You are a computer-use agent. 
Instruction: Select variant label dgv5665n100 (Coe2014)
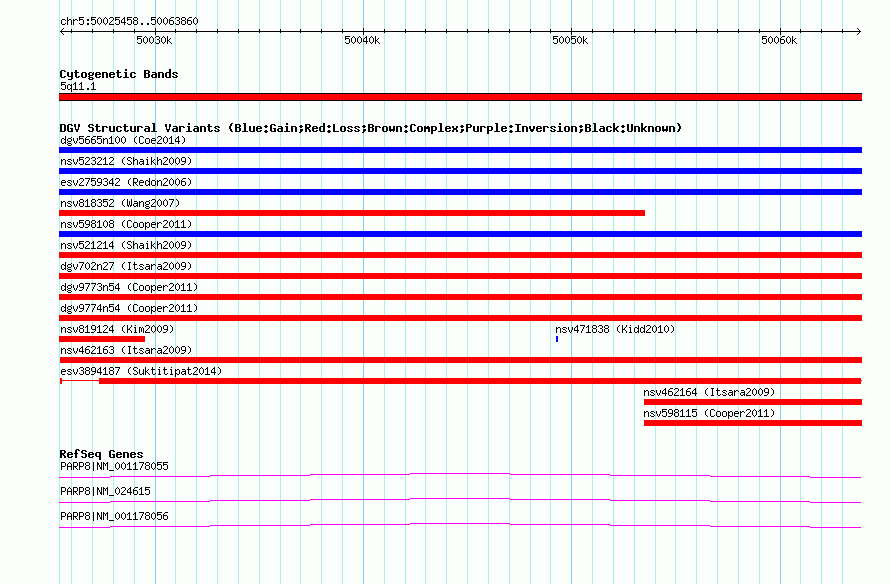click(123, 140)
